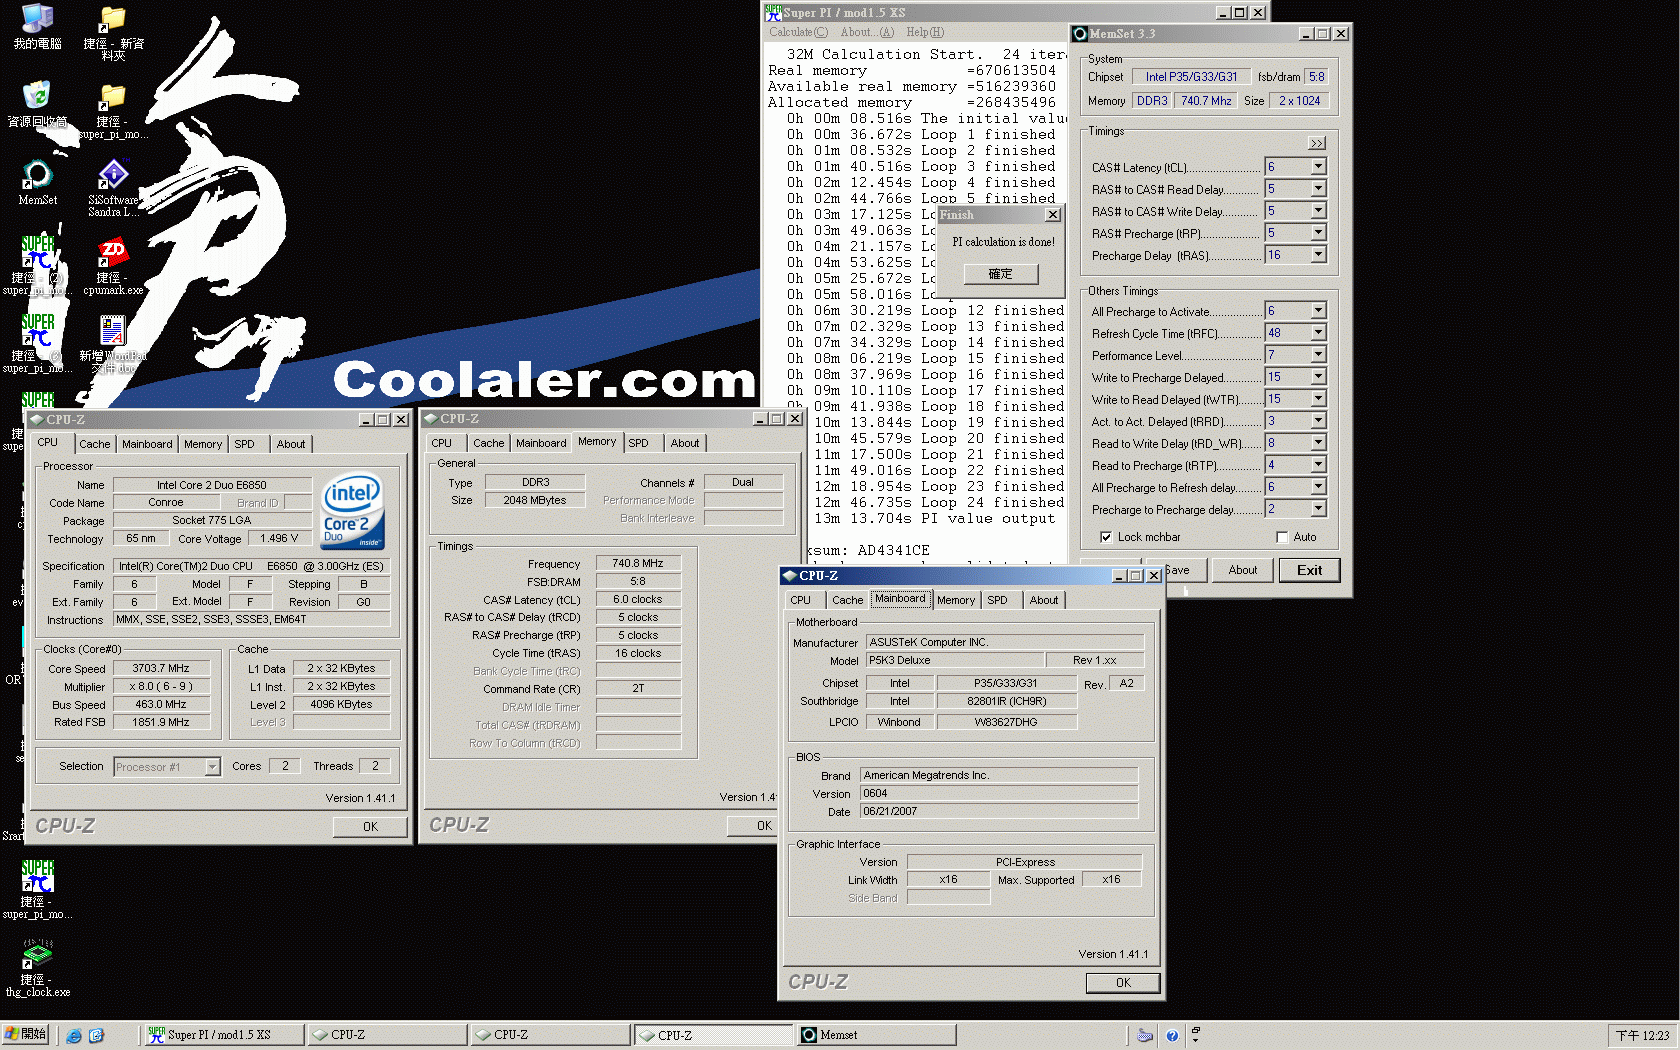Open Act. to Act. Delayed (tRRD) dropdown
The image size is (1680, 1050).
1318,421
